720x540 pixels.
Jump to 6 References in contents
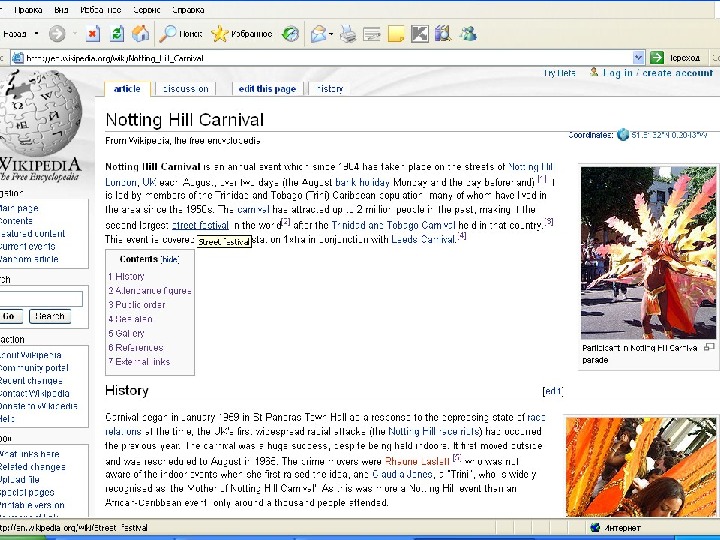tap(136, 348)
